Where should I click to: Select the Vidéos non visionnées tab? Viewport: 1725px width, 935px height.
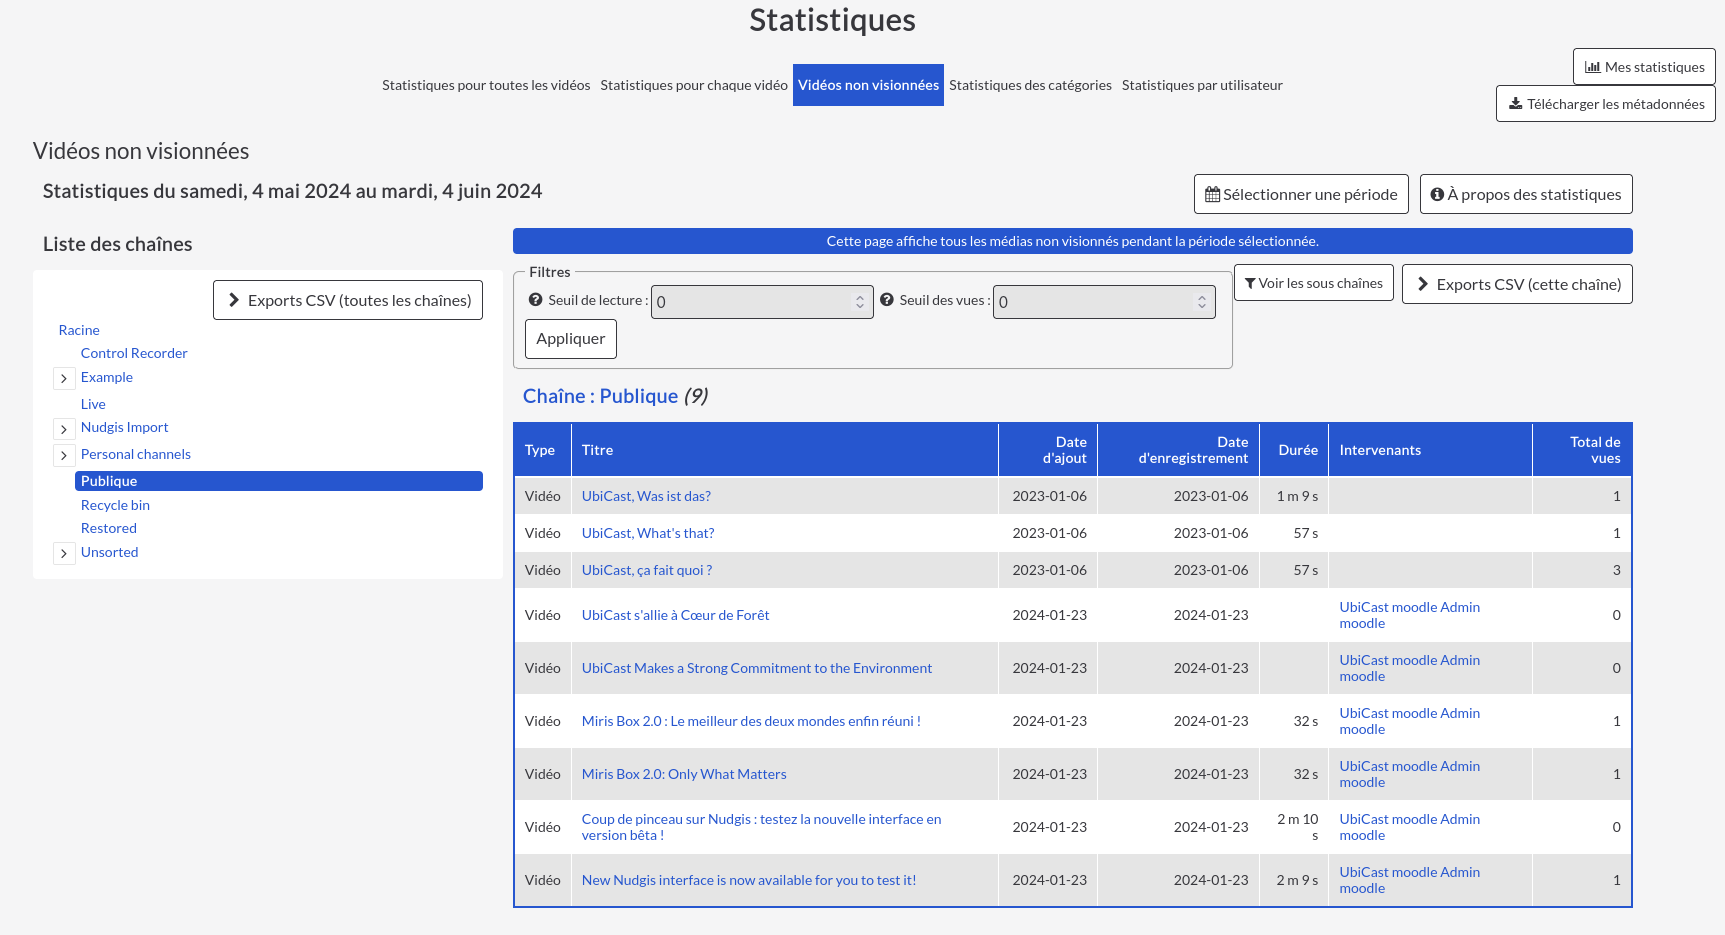pyautogui.click(x=868, y=85)
